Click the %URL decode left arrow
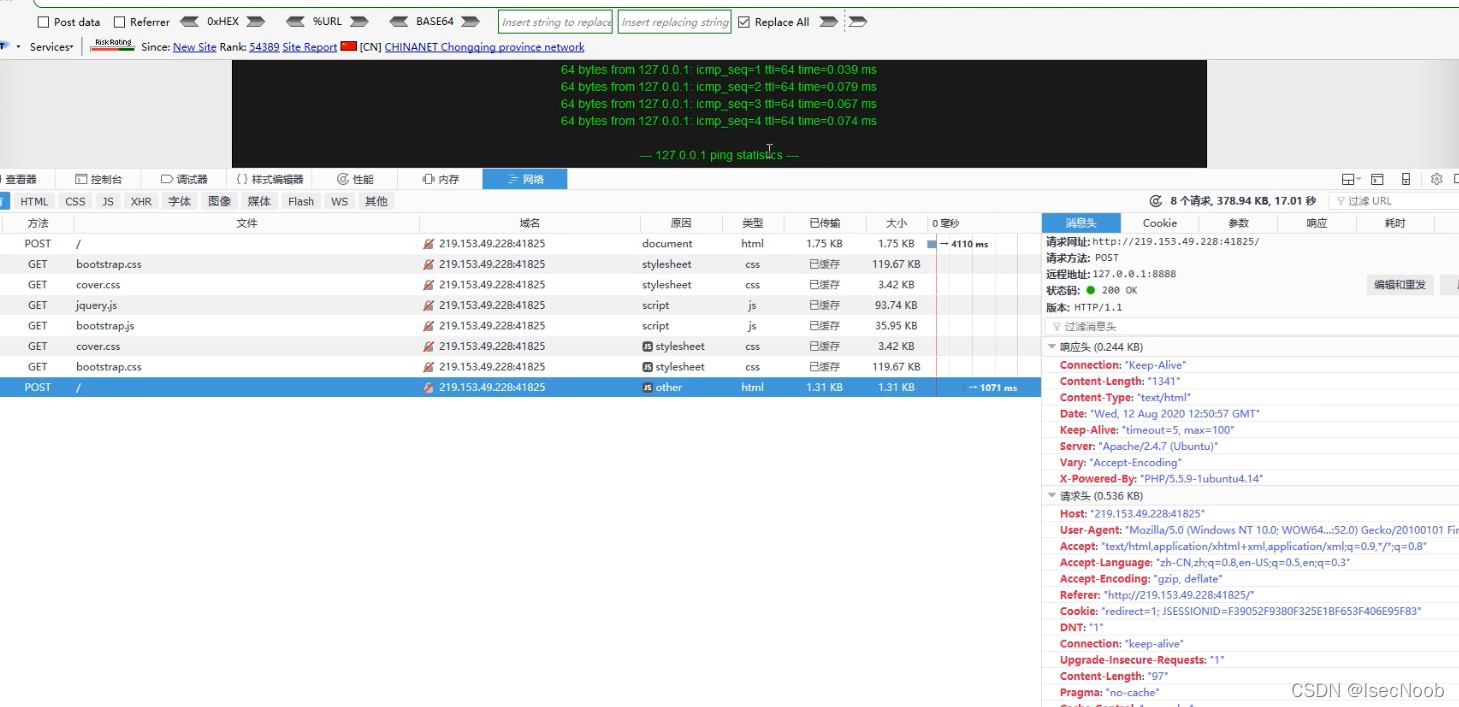The height and width of the screenshot is (707, 1459). [295, 21]
